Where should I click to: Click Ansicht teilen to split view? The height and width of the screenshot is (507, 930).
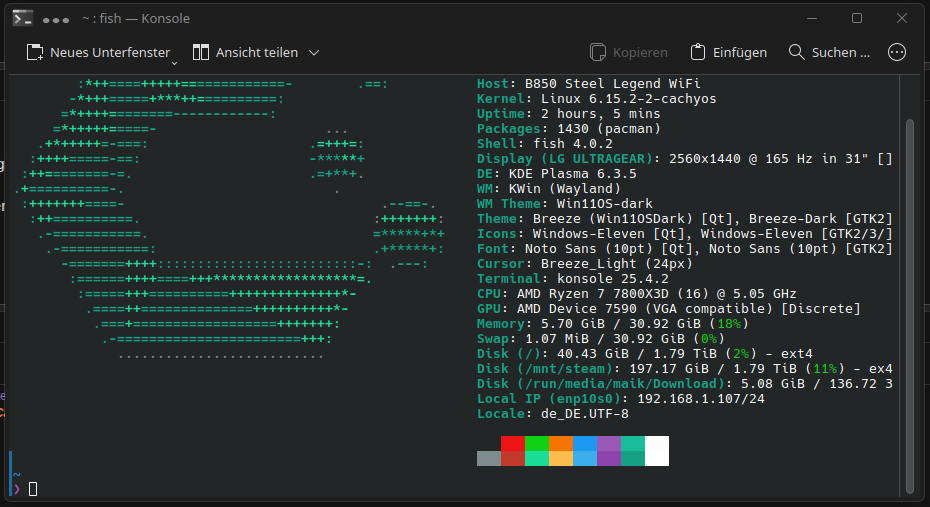point(246,52)
